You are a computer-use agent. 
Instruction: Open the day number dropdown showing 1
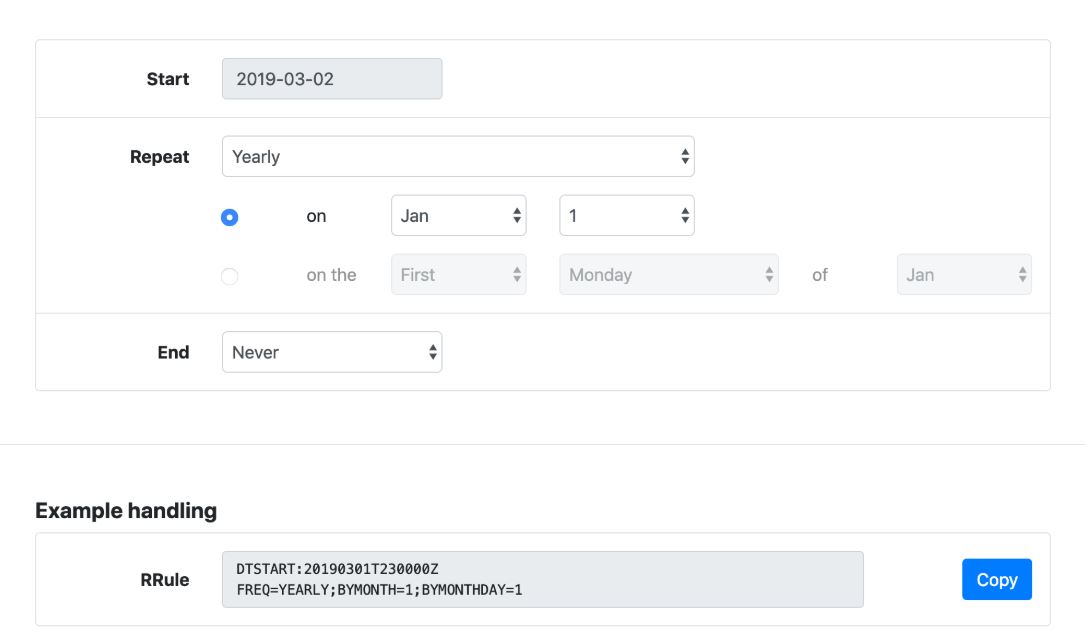(626, 216)
